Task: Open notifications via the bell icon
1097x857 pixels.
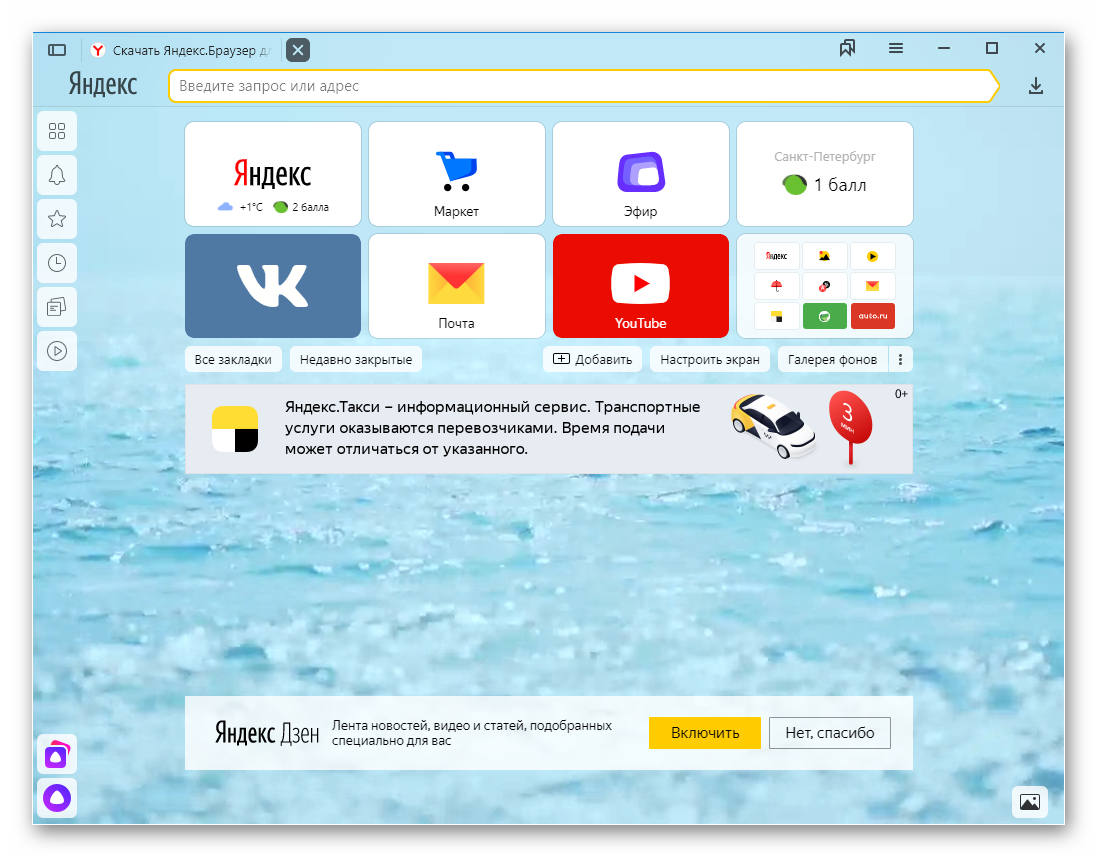Action: point(57,175)
